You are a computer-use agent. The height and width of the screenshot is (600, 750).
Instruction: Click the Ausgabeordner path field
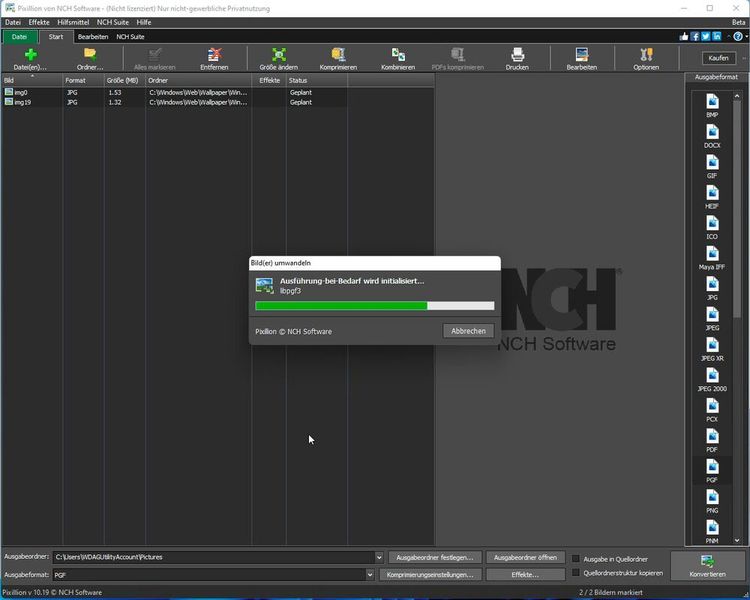click(213, 557)
